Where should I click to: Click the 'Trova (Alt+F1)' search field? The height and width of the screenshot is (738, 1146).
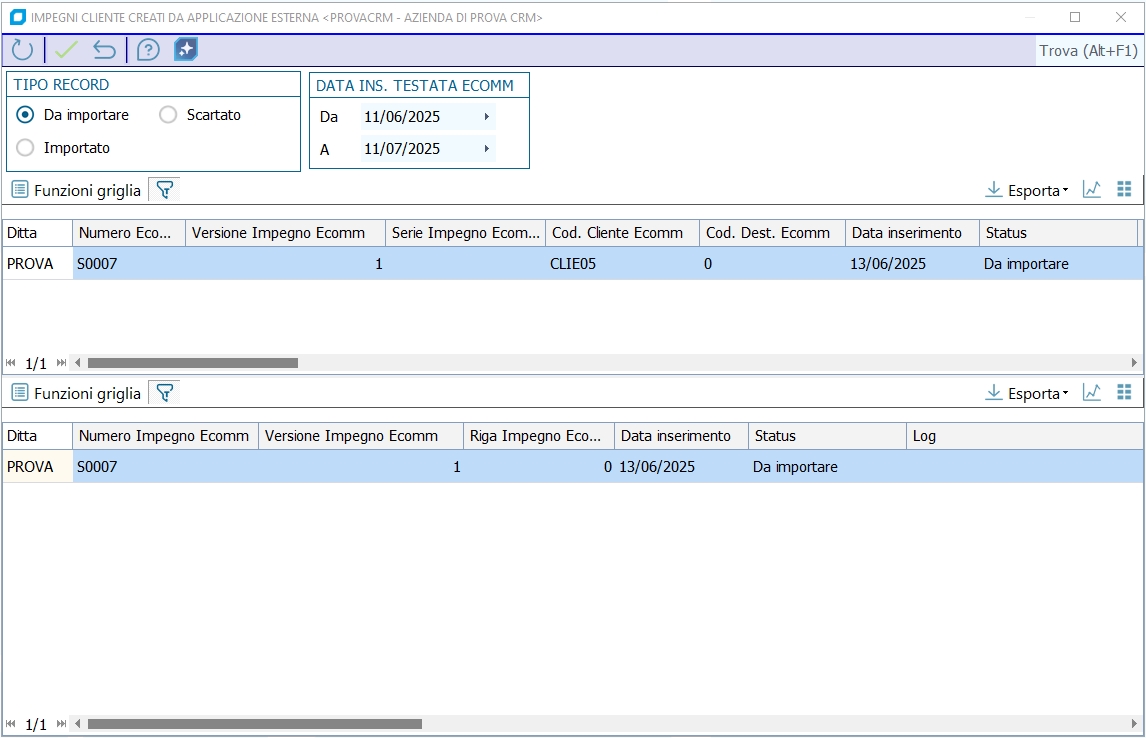(x=1088, y=51)
